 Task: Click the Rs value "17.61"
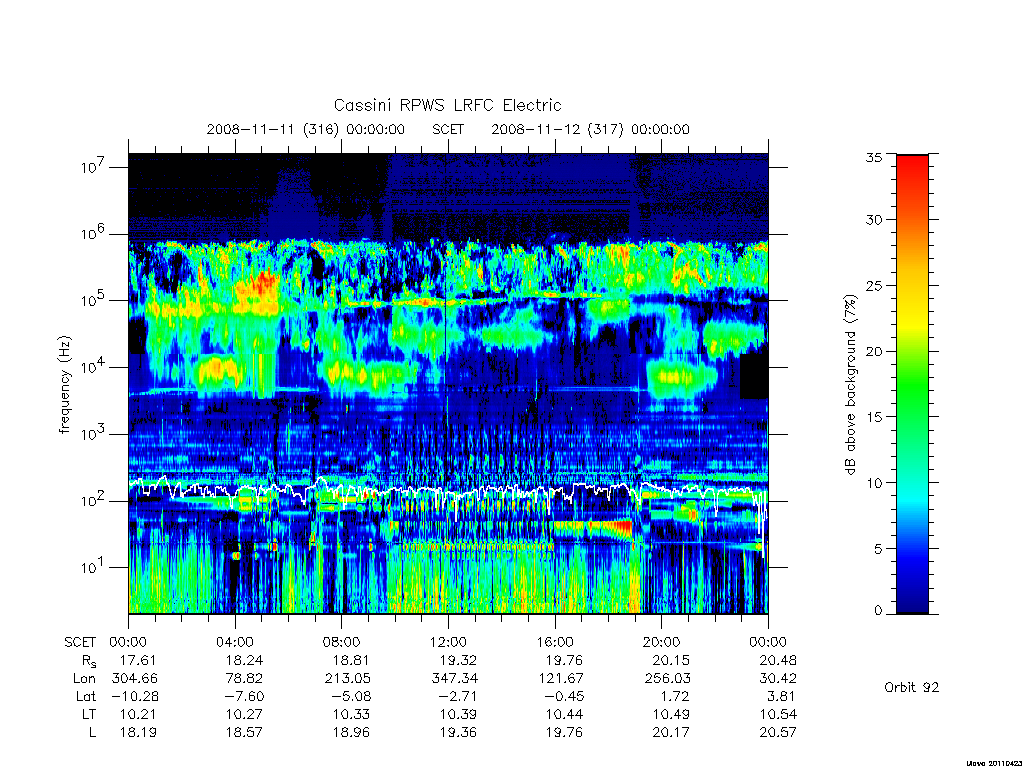[138, 660]
